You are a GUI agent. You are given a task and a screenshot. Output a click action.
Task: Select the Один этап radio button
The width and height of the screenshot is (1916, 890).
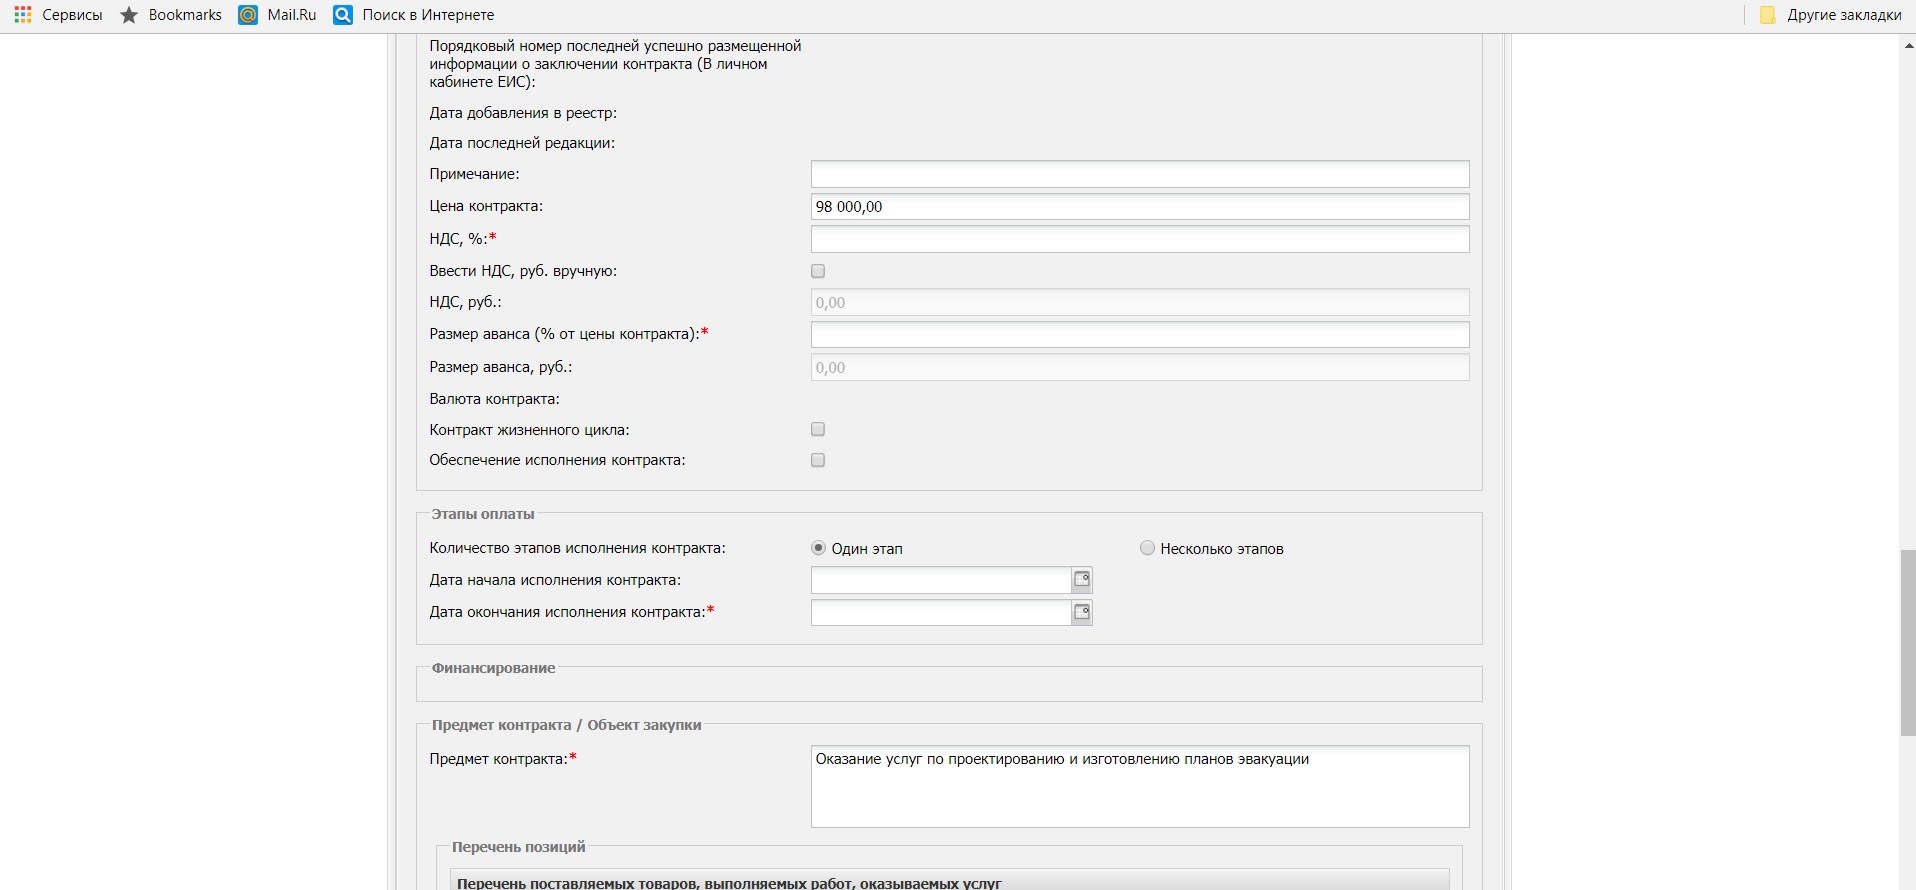click(x=818, y=548)
